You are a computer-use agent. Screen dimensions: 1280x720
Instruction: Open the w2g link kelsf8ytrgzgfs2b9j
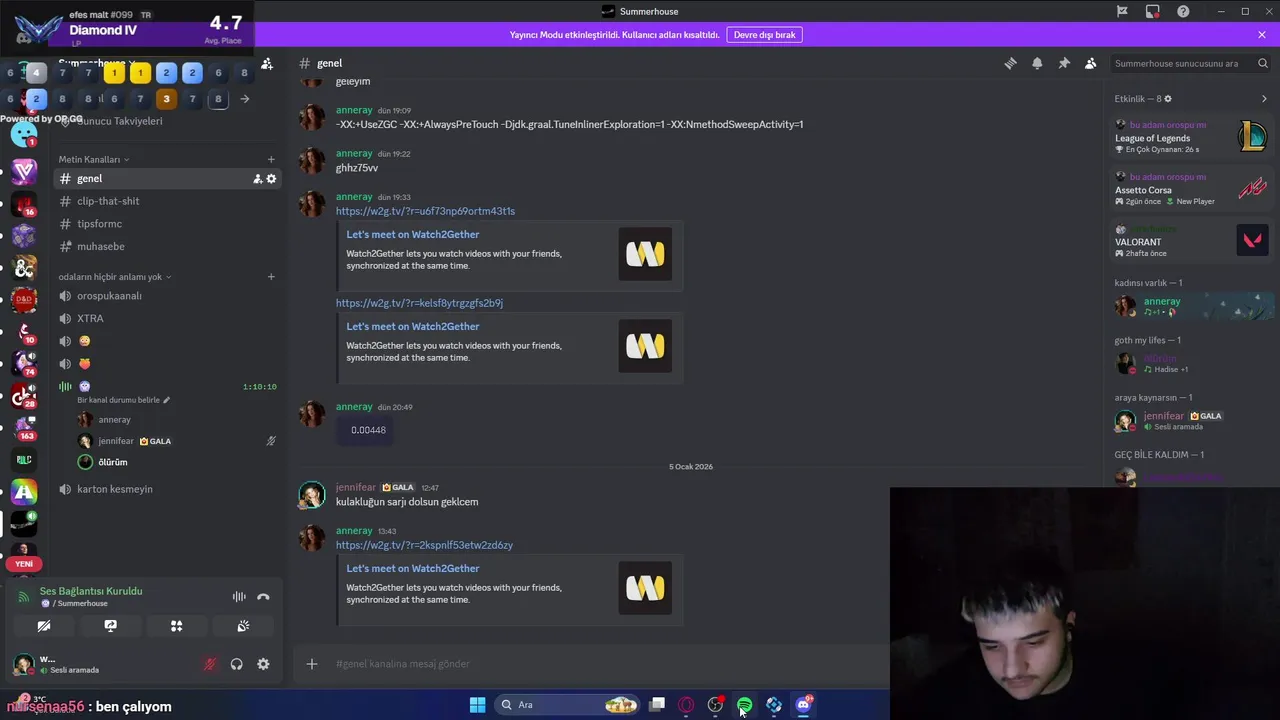[419, 303]
